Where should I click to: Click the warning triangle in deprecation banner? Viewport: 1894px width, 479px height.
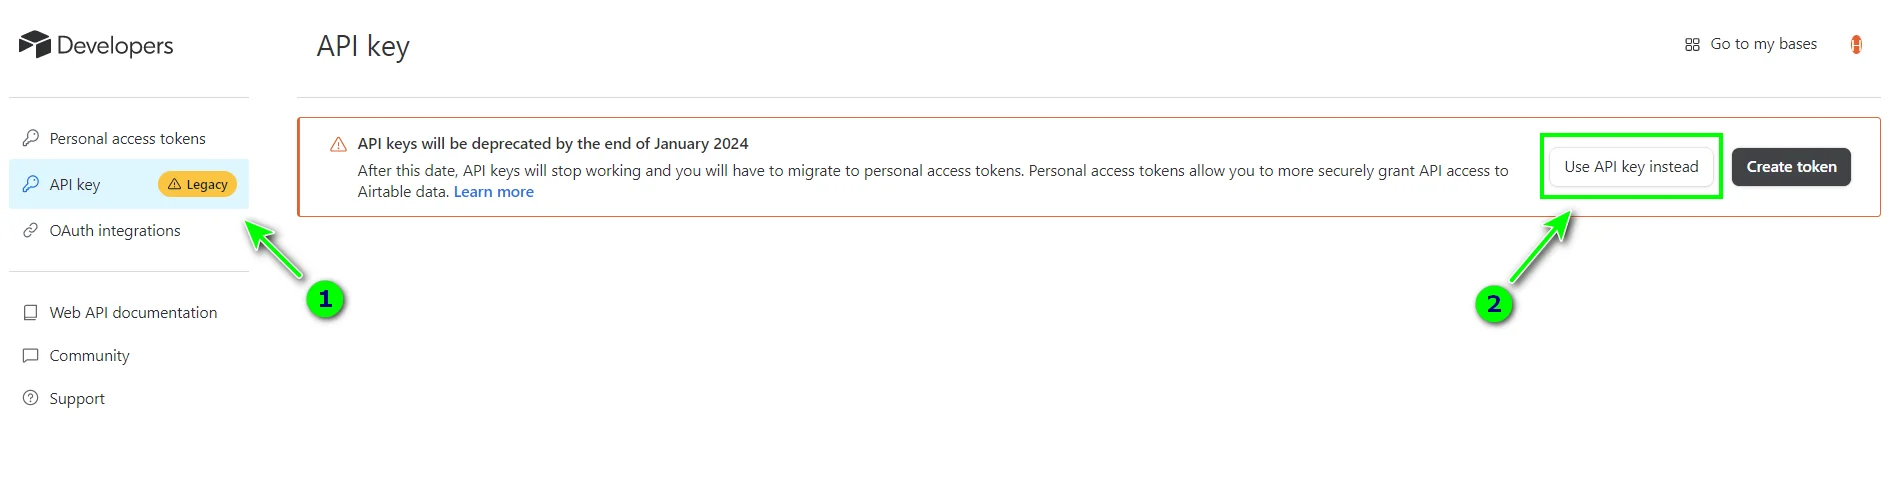point(339,144)
